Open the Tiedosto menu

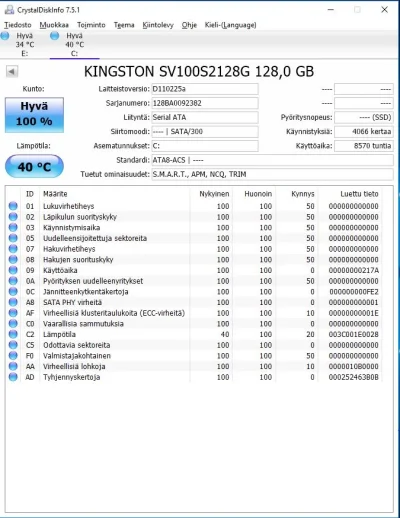tap(18, 25)
